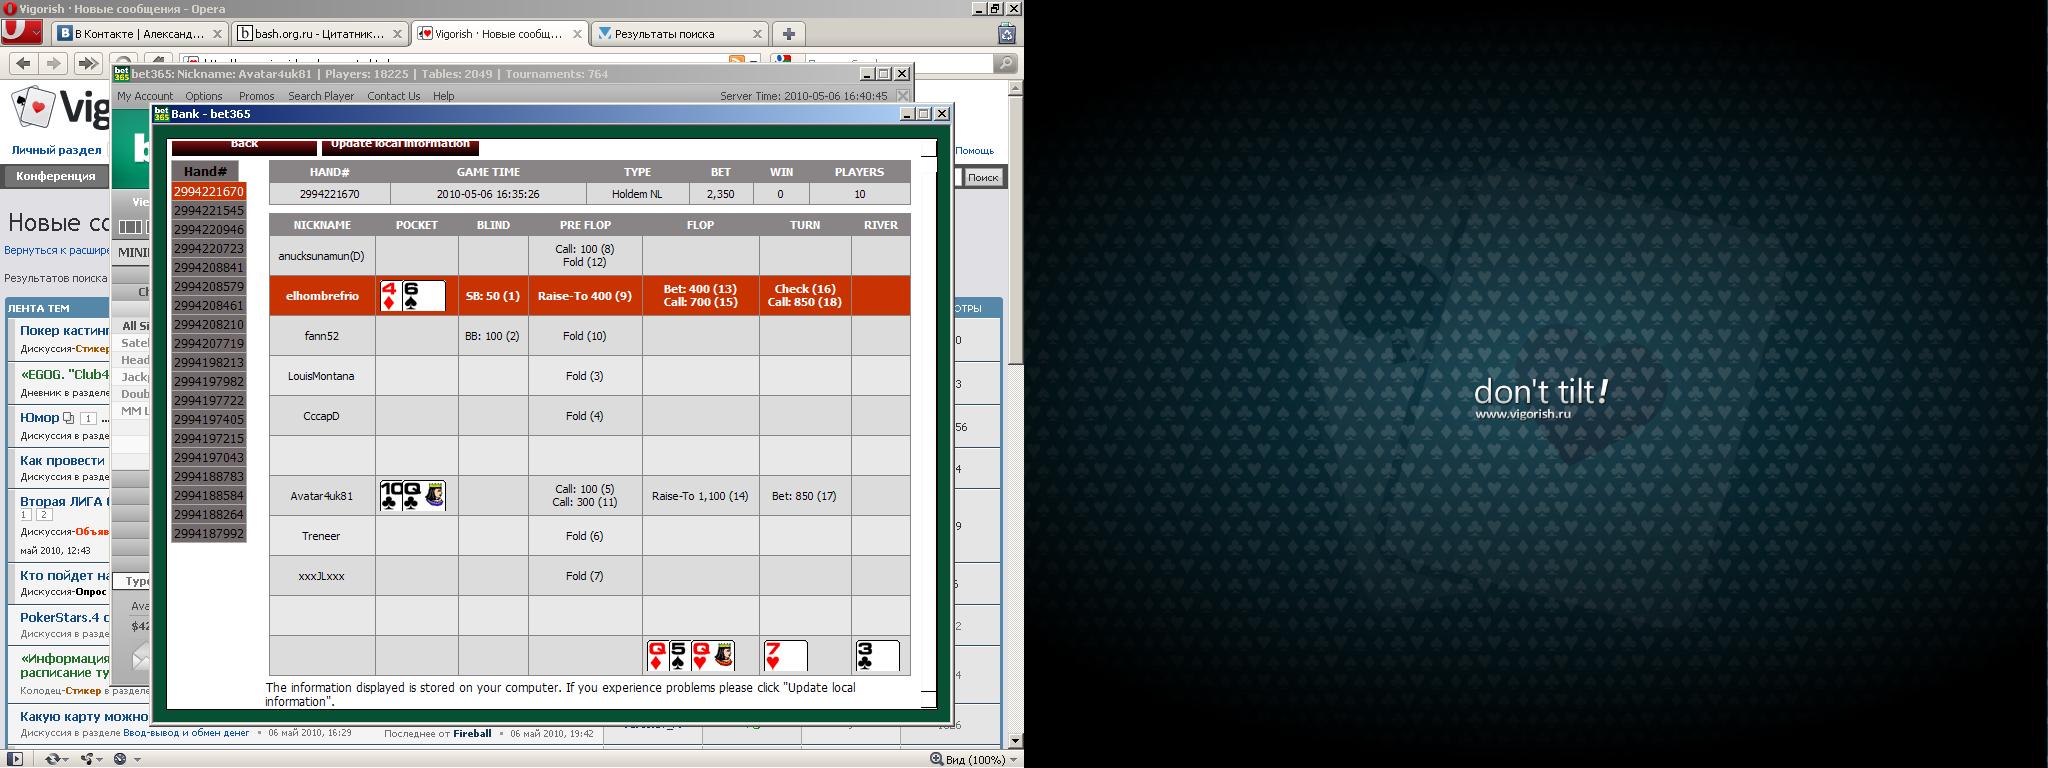The width and height of the screenshot is (2048, 768).
Task: Open the Search Player menu
Action: click(x=320, y=96)
